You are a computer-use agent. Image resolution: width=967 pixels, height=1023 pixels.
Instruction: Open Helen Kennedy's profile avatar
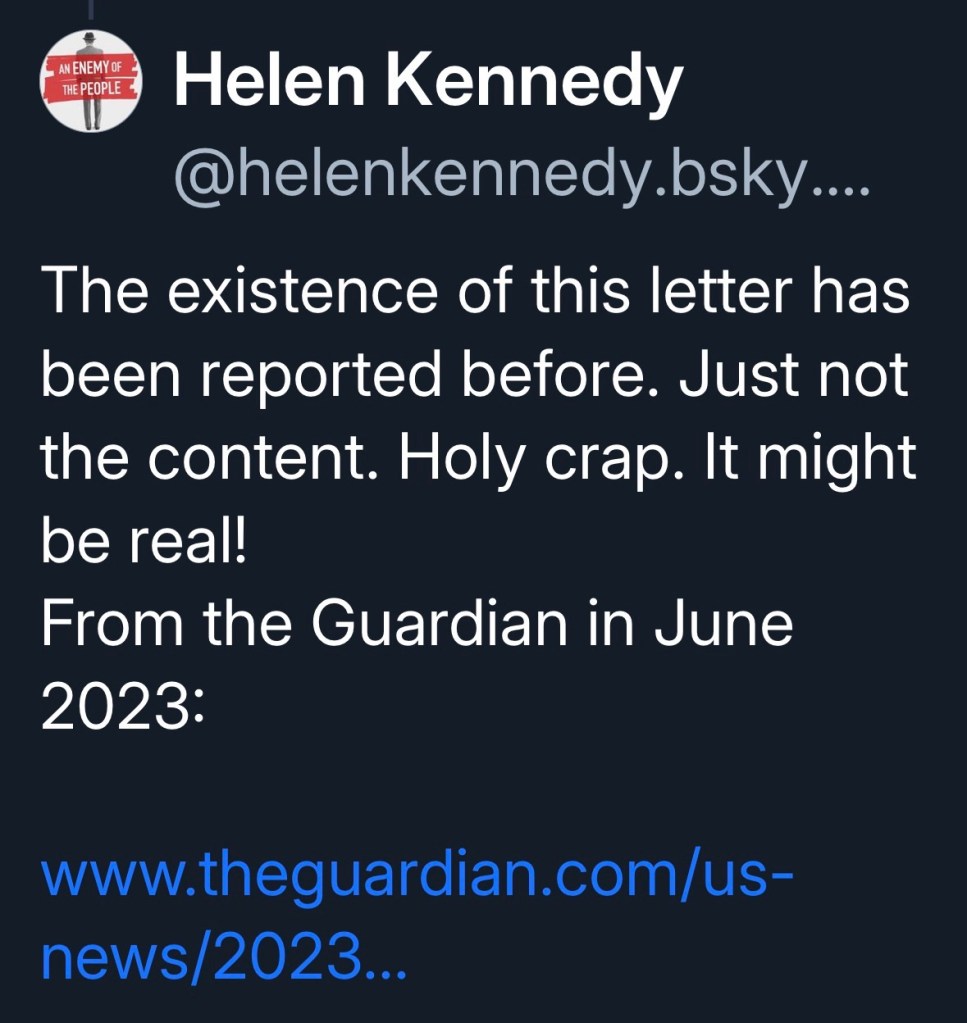coord(91,81)
